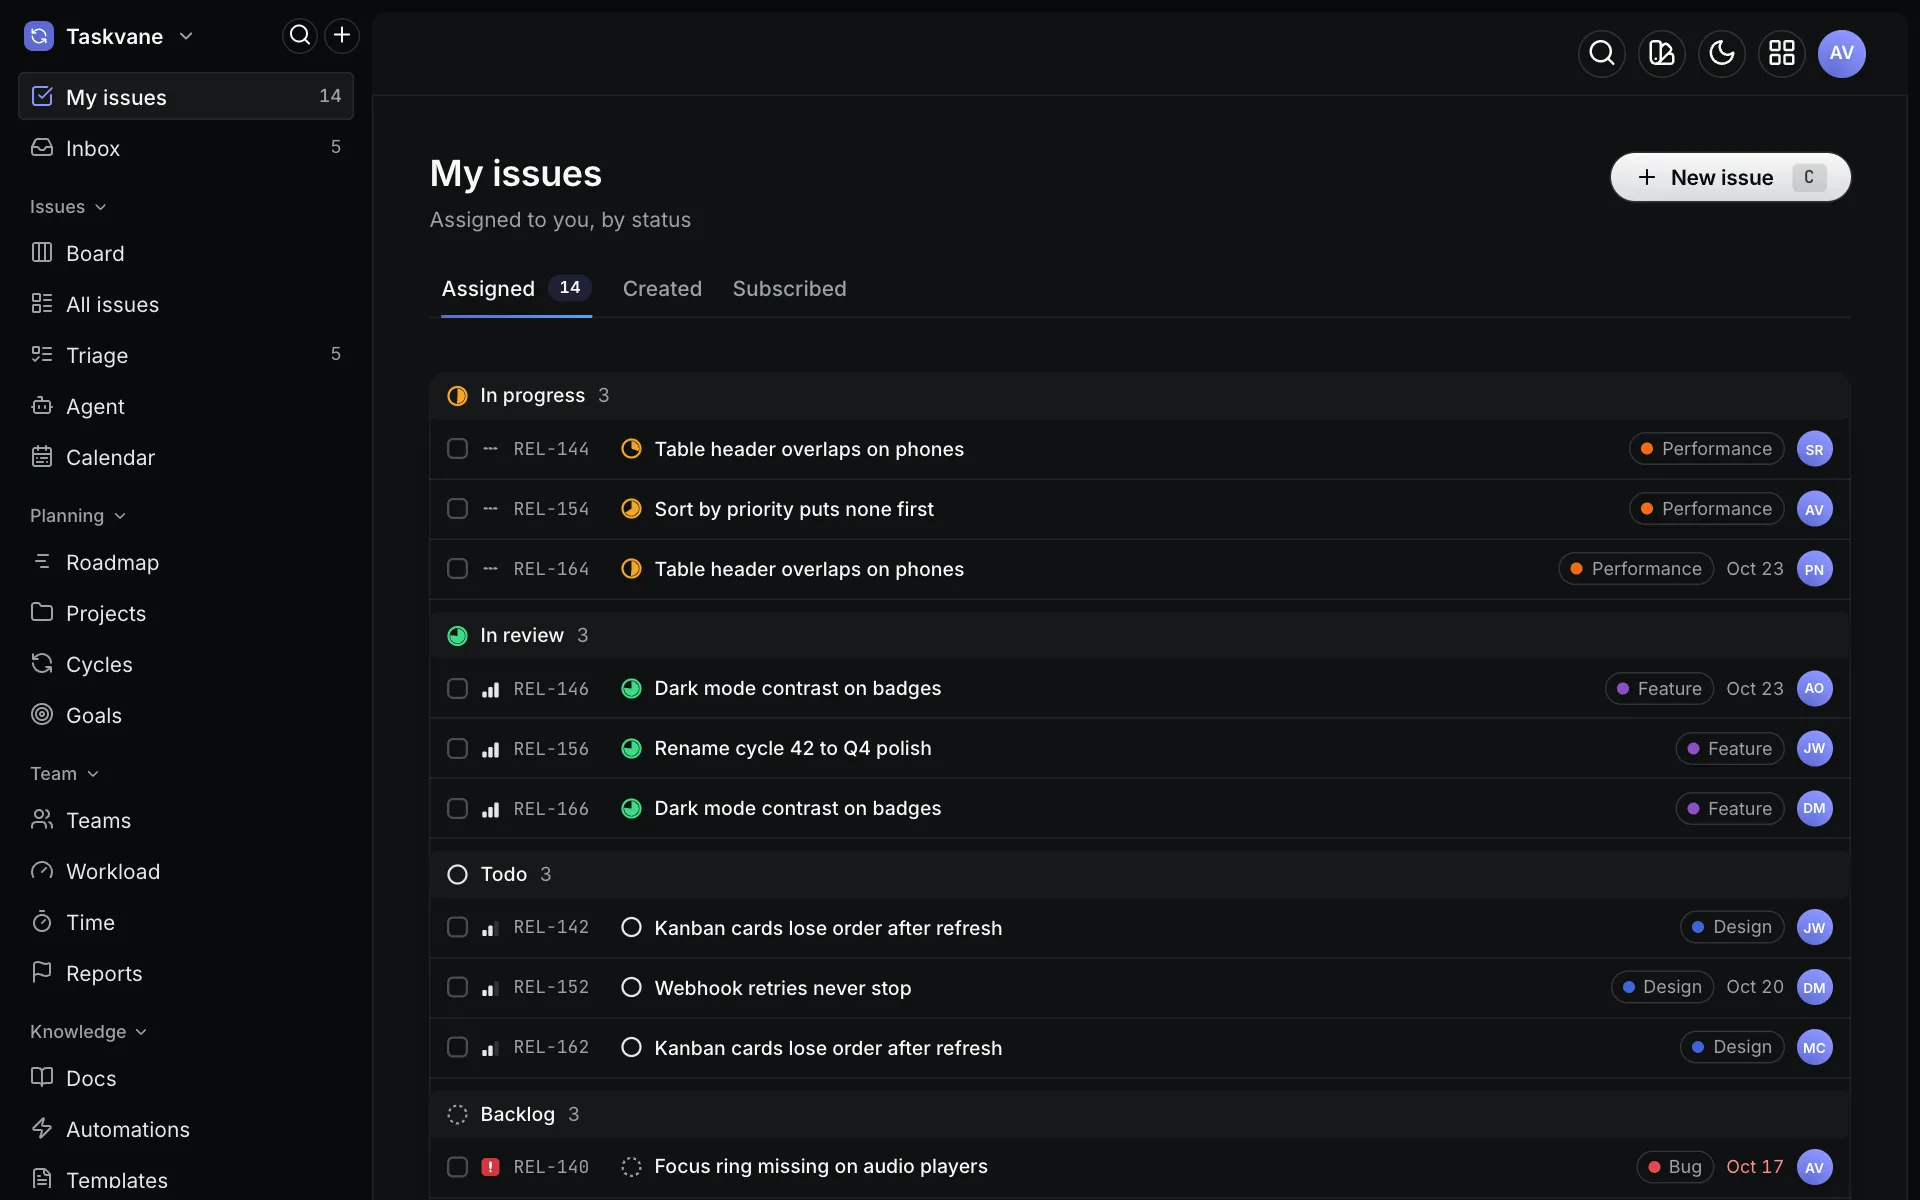Open issue Webhook retries never stop
Screen dimensions: 1920x1200
783,988
